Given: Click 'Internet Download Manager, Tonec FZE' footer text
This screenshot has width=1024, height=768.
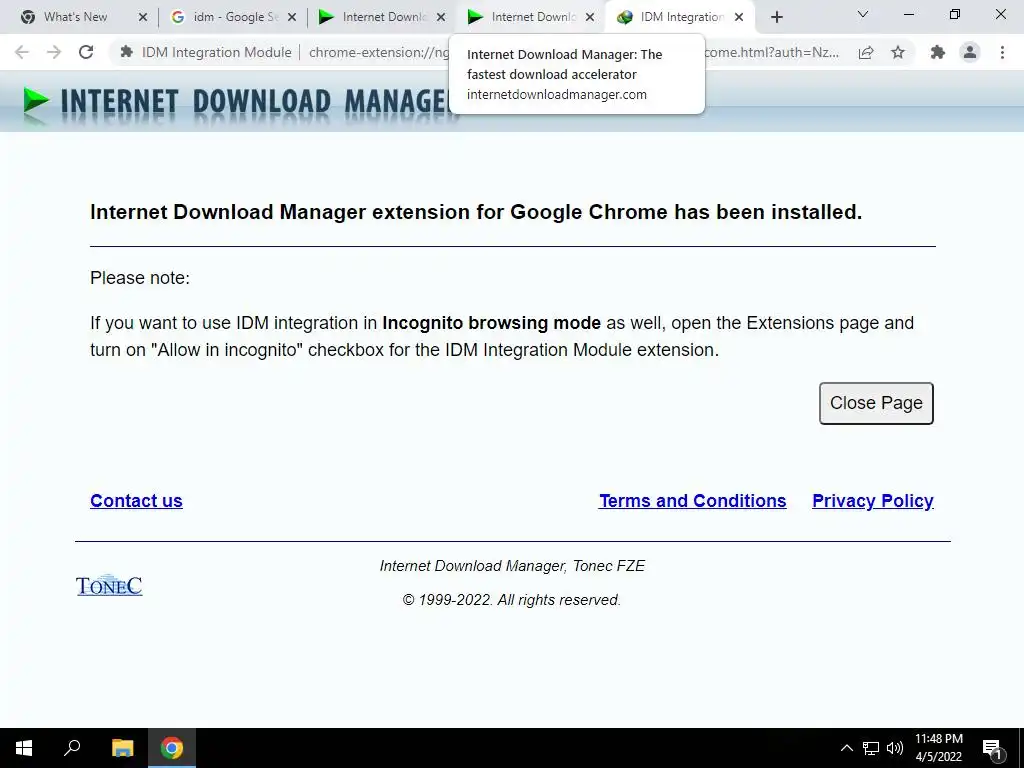Looking at the screenshot, I should [x=512, y=566].
